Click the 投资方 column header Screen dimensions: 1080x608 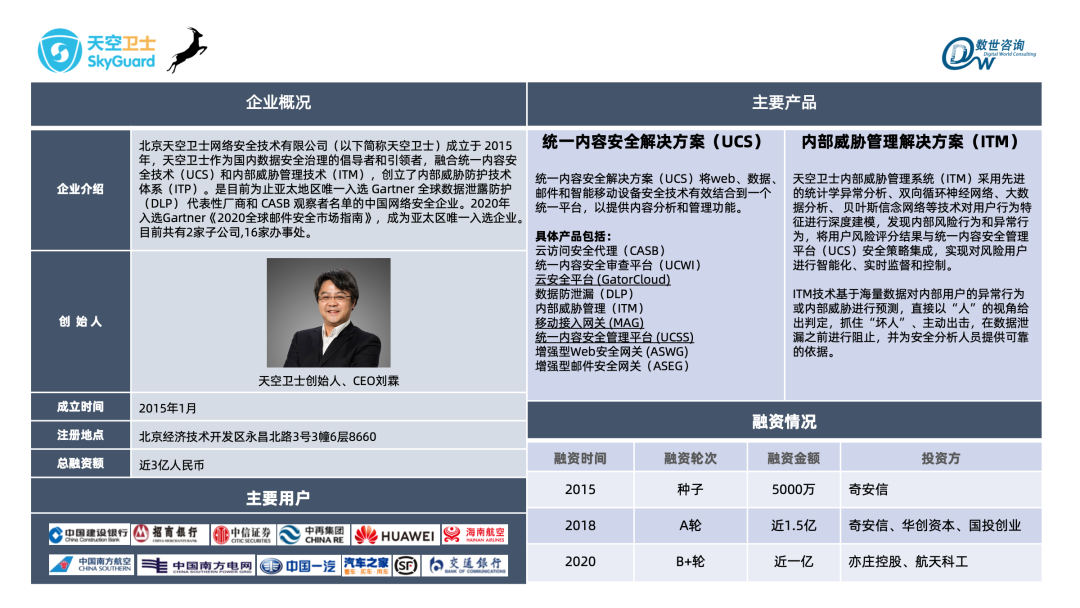pos(941,459)
